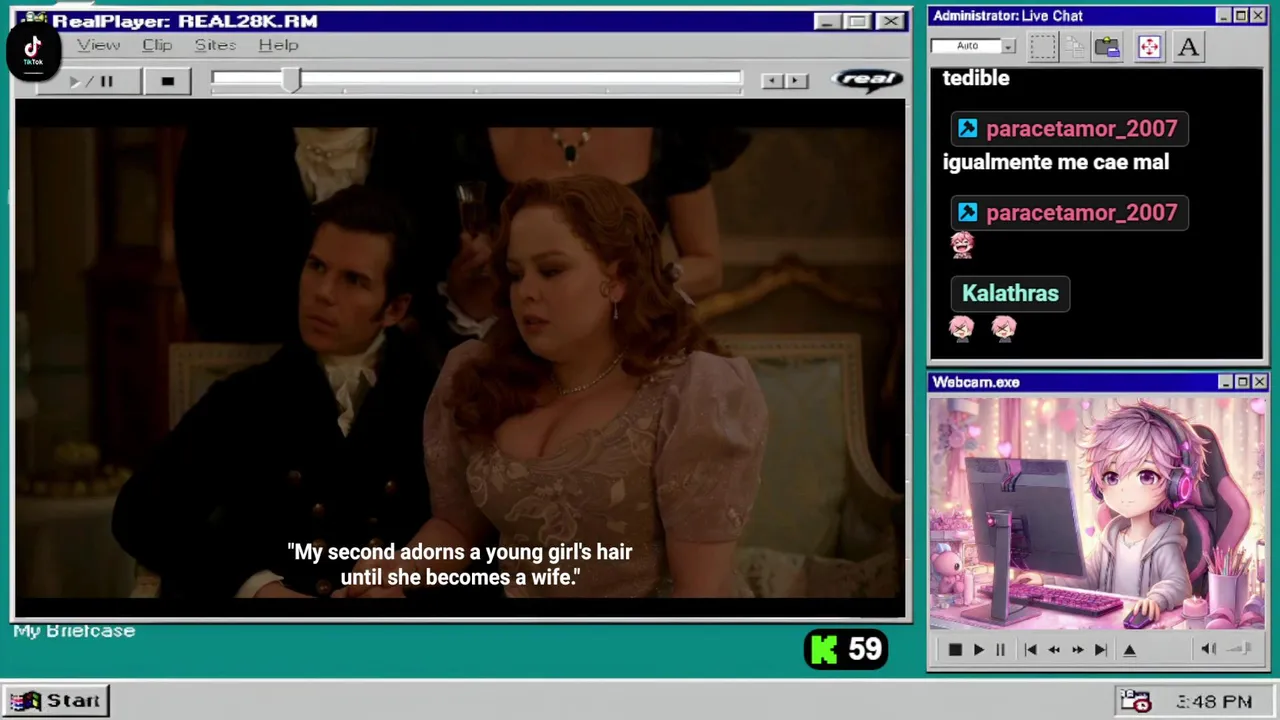
Task: Click the real logo in RealPlayer
Action: 867,80
